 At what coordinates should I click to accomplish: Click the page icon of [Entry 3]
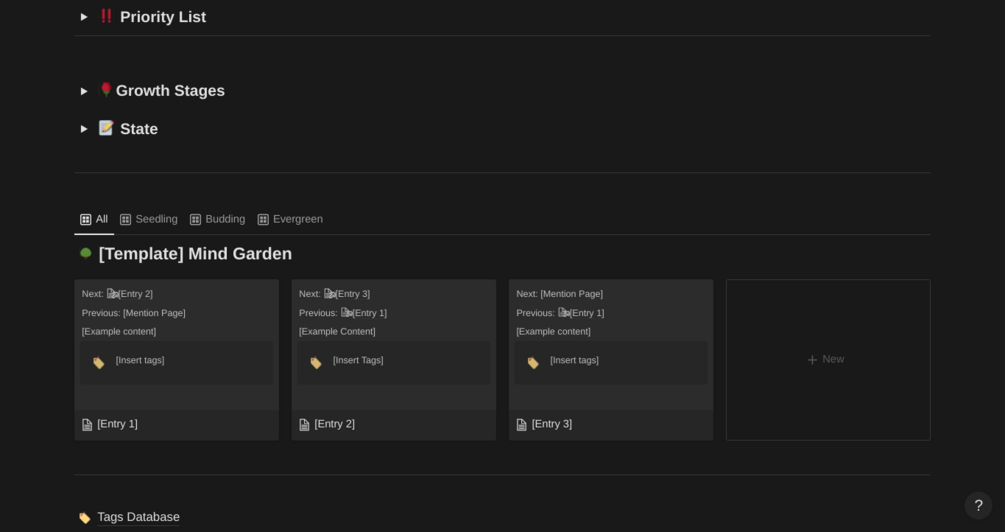[521, 425]
